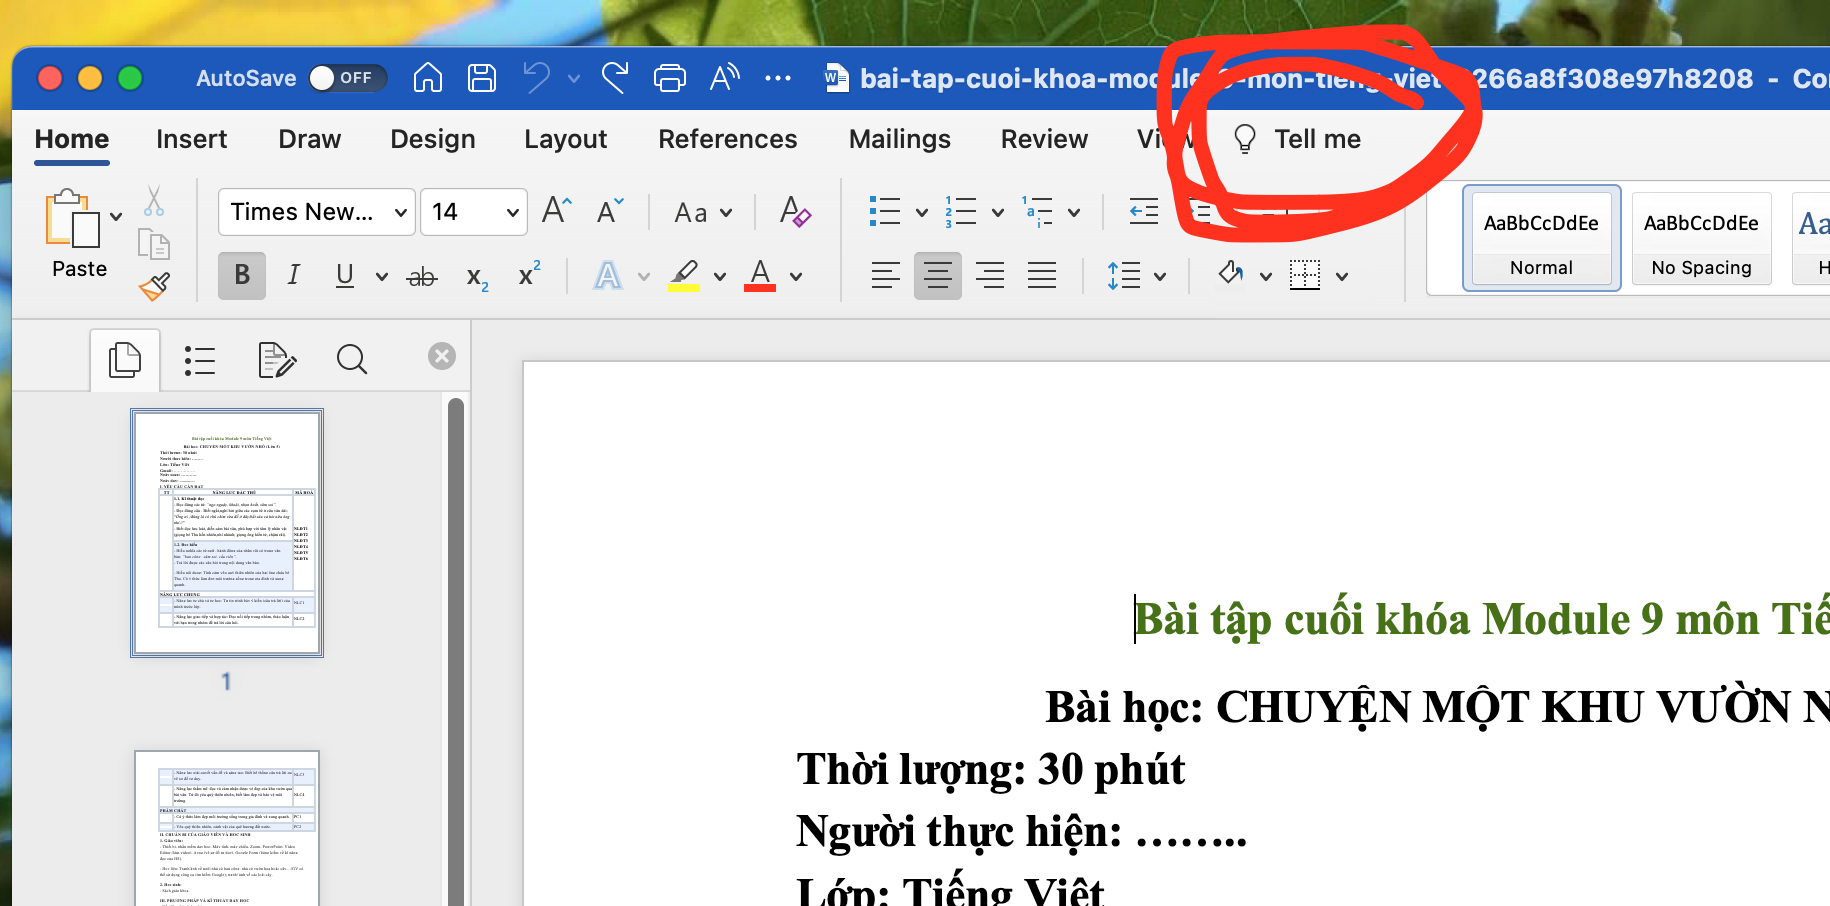Toggle italic formatting
The height and width of the screenshot is (906, 1830).
(293, 275)
